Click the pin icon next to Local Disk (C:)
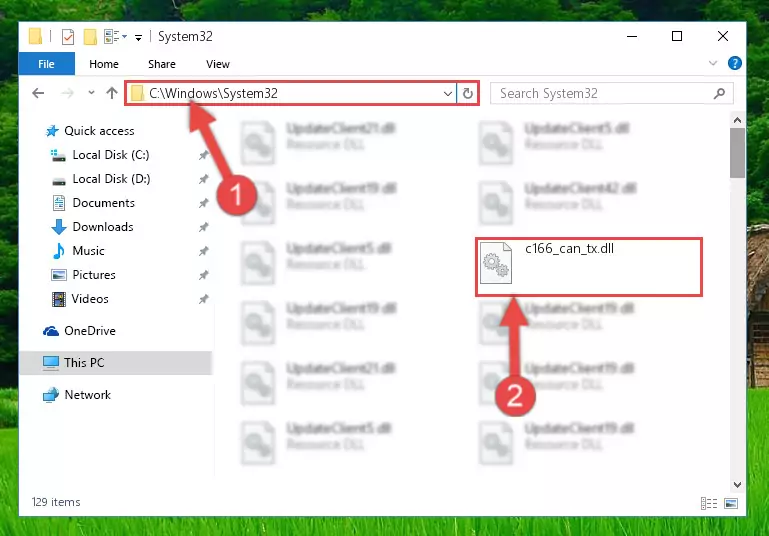This screenshot has height=536, width=769. pyautogui.click(x=204, y=155)
